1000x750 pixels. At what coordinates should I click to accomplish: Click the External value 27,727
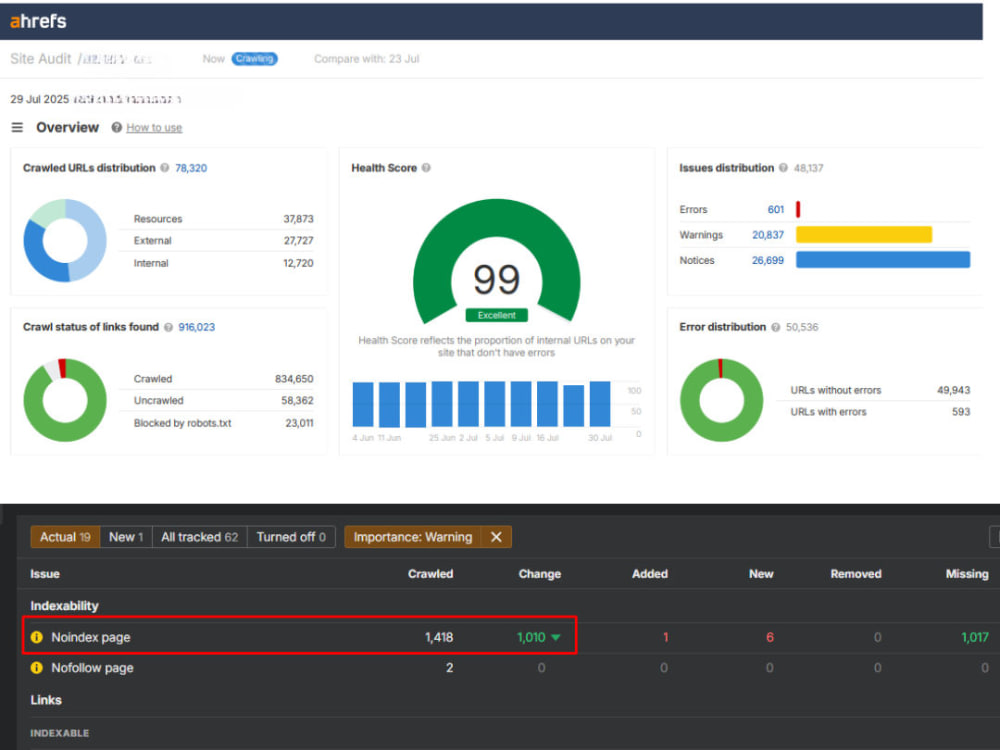298,240
